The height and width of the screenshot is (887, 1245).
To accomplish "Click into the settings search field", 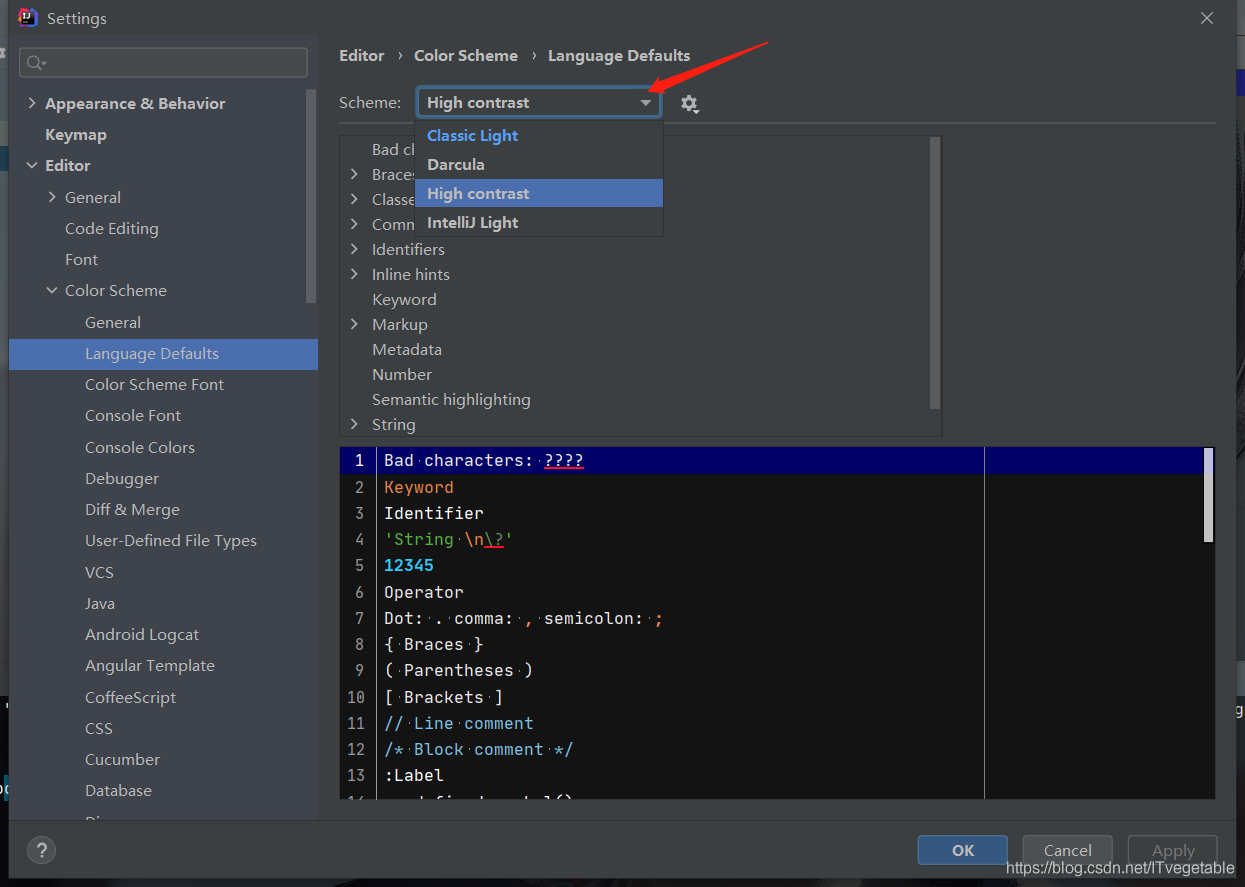I will [x=163, y=62].
